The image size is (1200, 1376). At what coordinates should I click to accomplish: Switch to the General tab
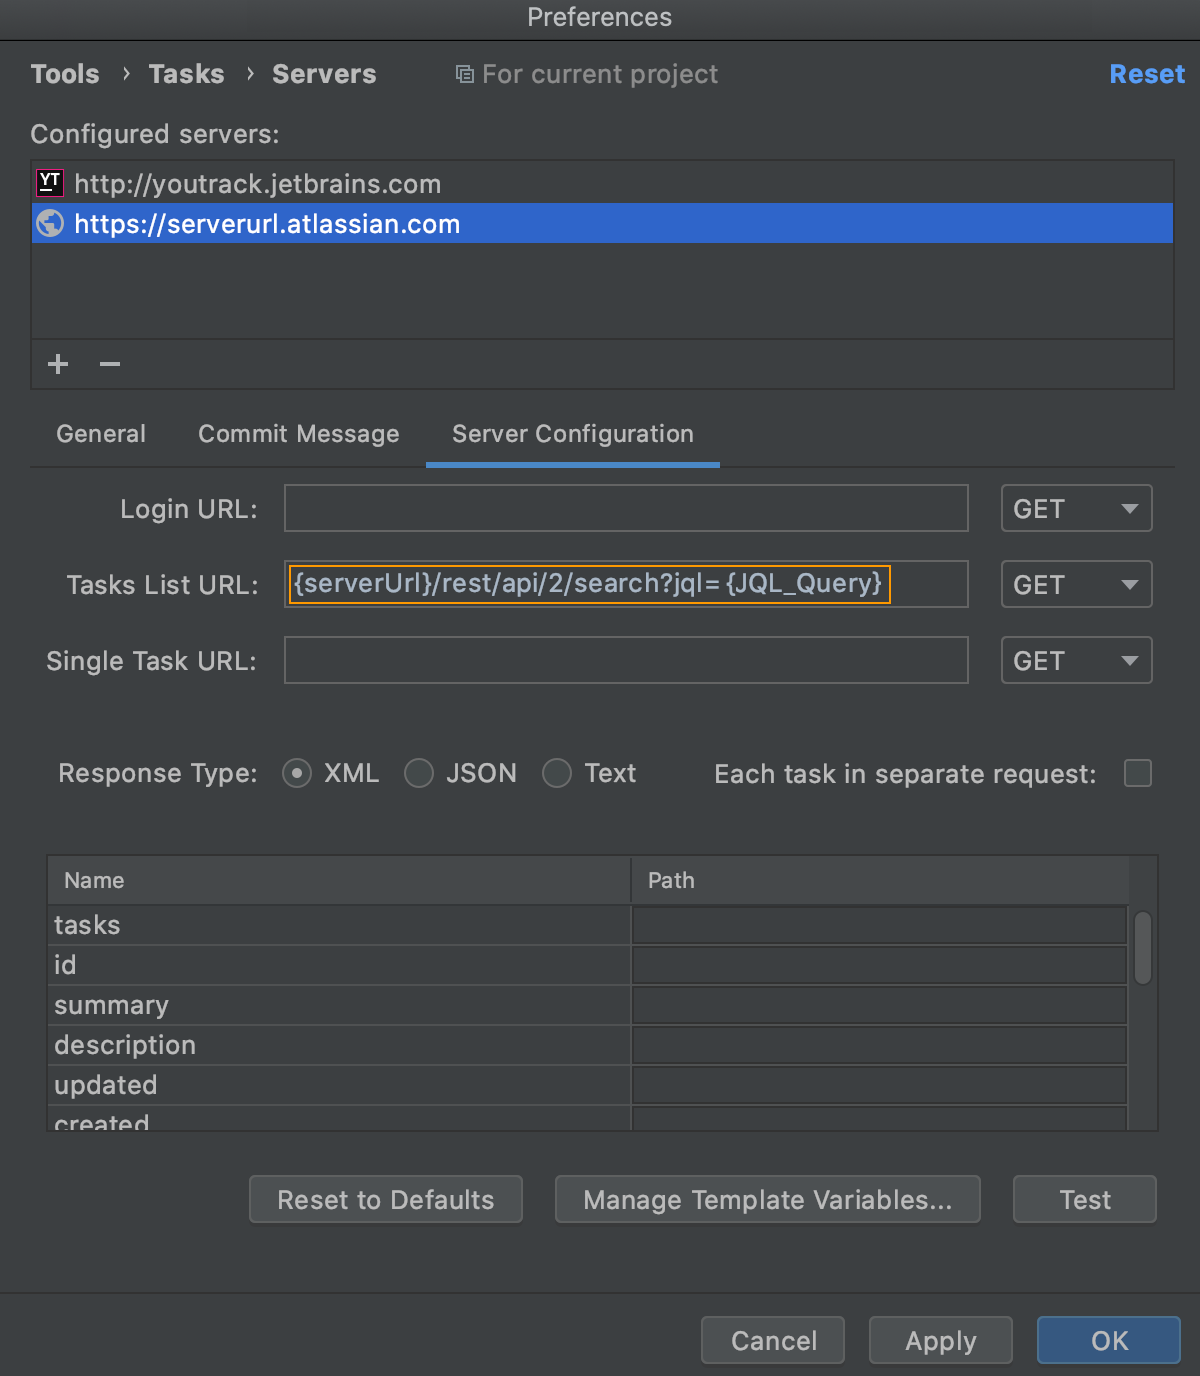point(101,434)
